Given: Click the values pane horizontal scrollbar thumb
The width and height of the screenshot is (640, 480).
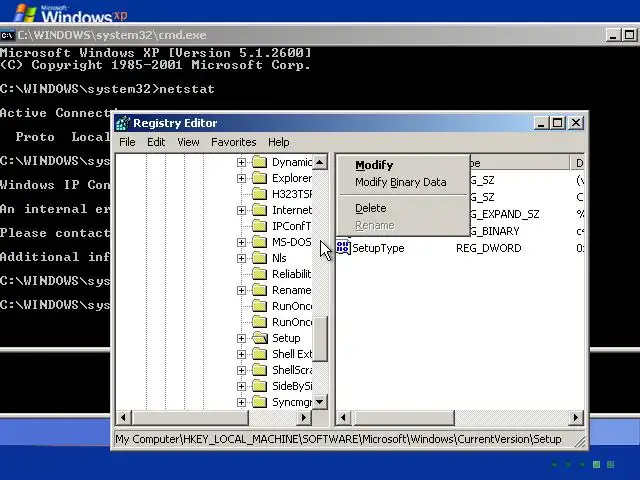Looking at the screenshot, I should coord(402,418).
